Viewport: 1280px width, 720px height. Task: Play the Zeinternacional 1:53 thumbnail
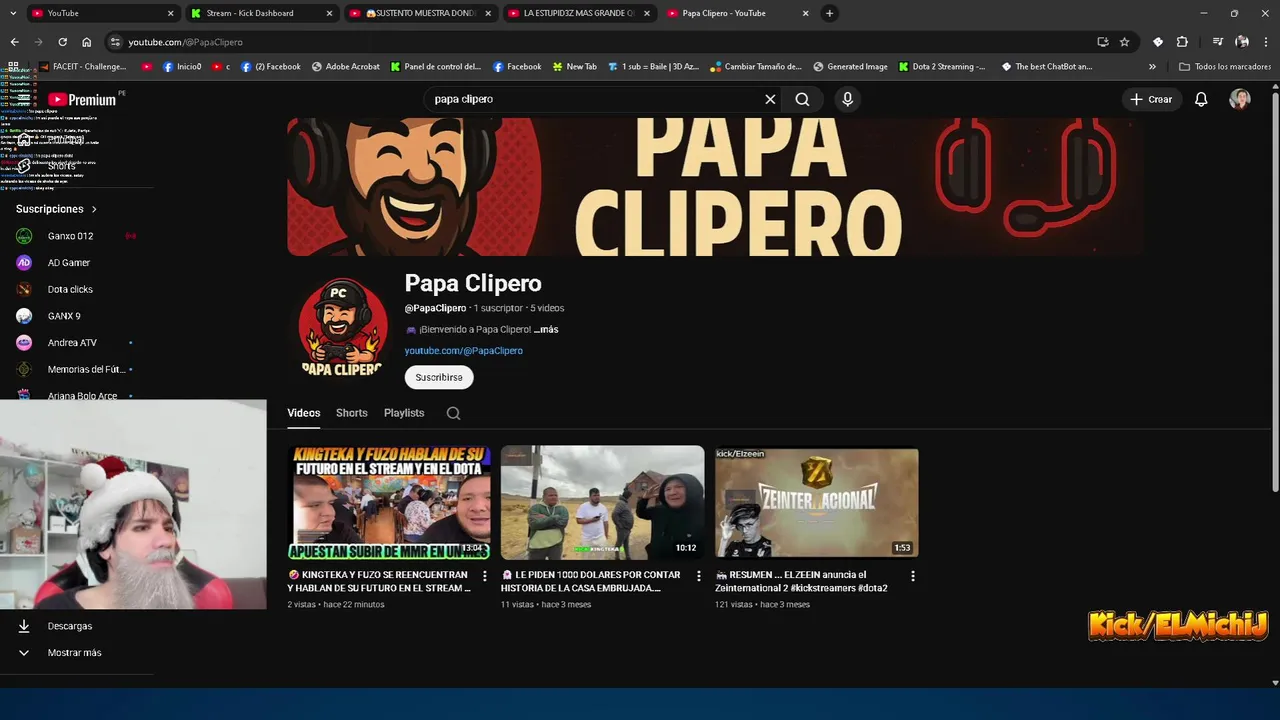click(816, 502)
